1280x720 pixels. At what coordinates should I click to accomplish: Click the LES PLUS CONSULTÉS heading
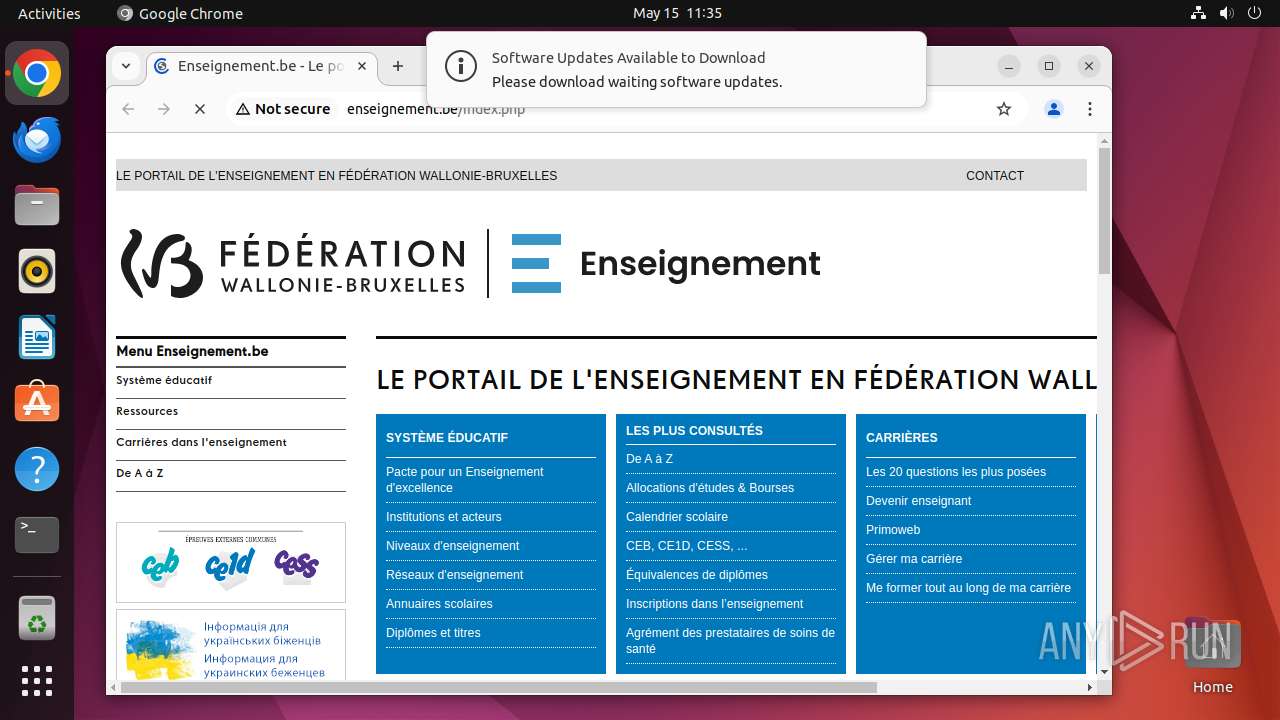pyautogui.click(x=694, y=431)
